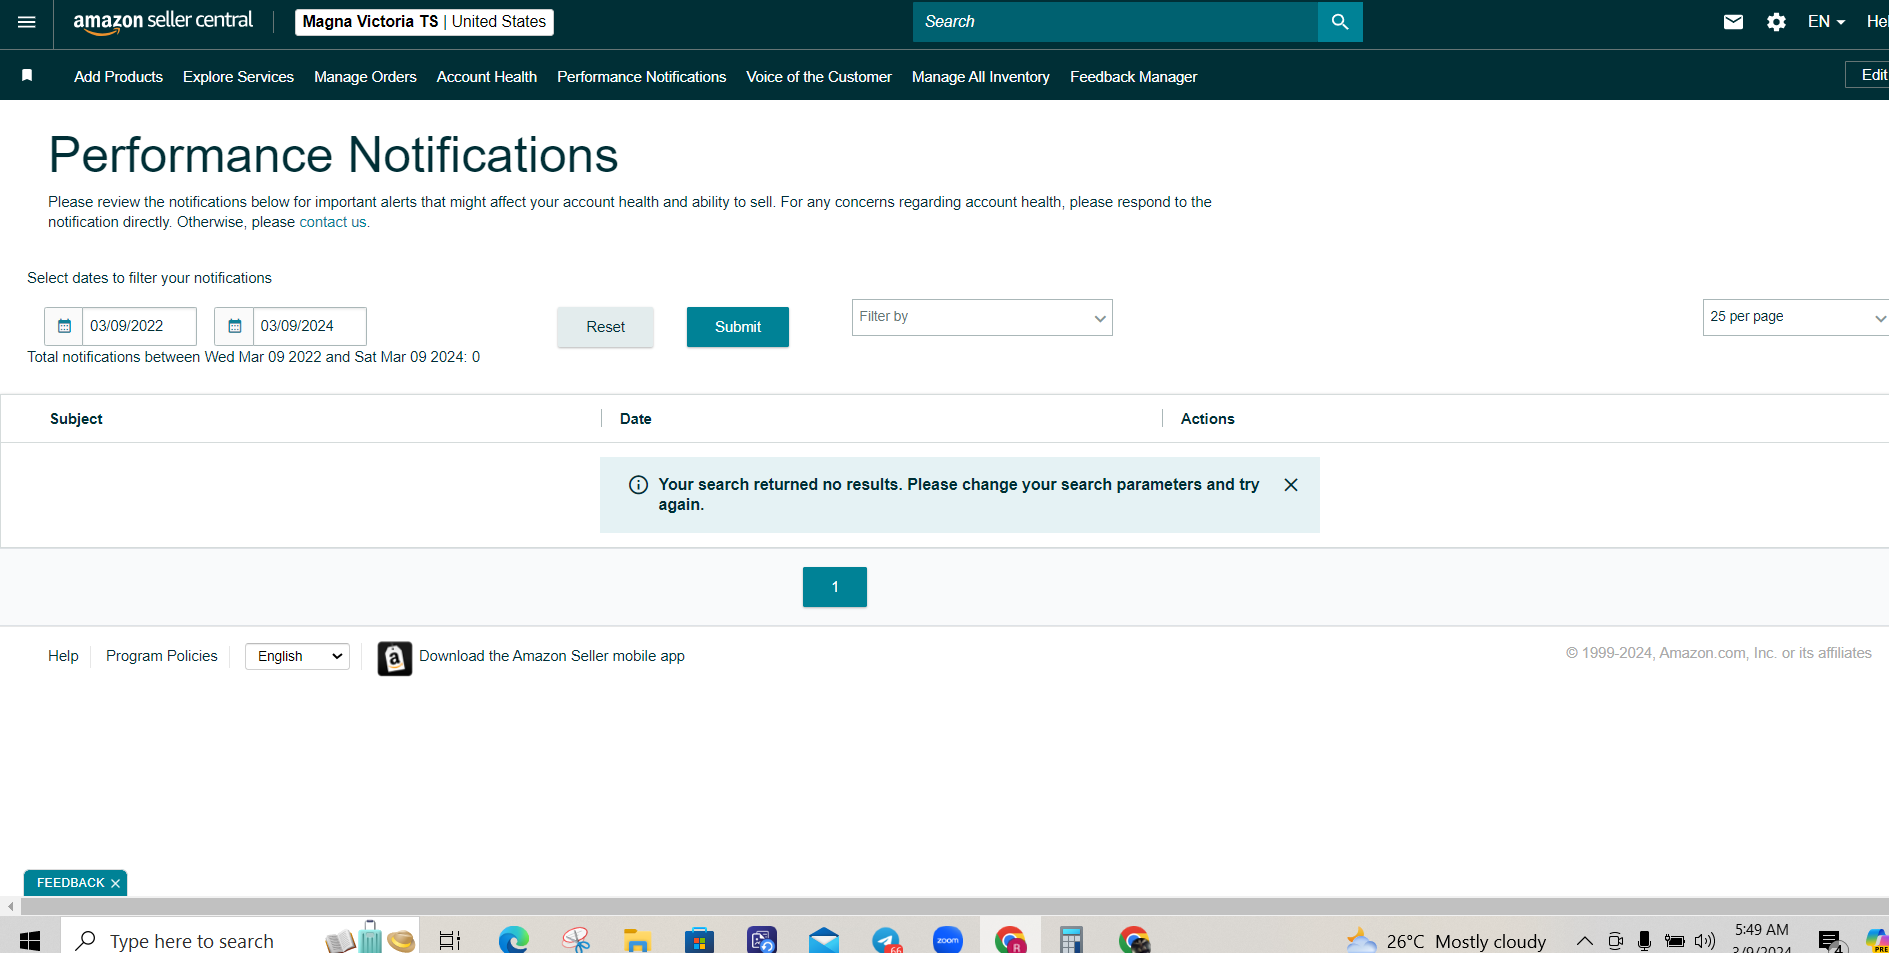Click the Reset button
Viewport: 1889px width, 953px height.
[x=605, y=327]
